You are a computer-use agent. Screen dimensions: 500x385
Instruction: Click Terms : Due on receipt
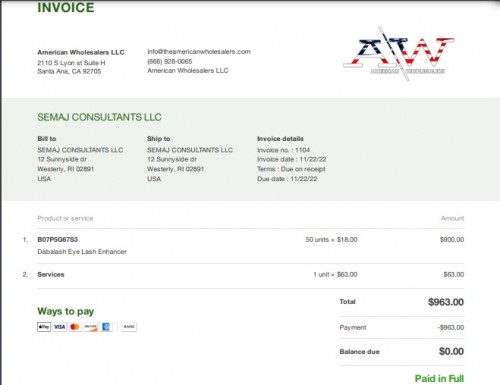tap(291, 169)
